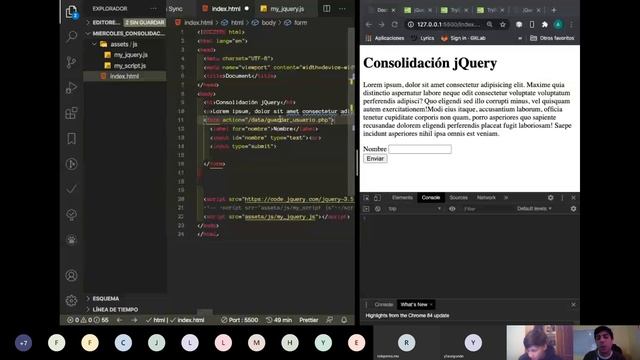Image resolution: width=640 pixels, height=360 pixels.
Task: Open the Lyrics bookmark
Action: tap(423, 38)
